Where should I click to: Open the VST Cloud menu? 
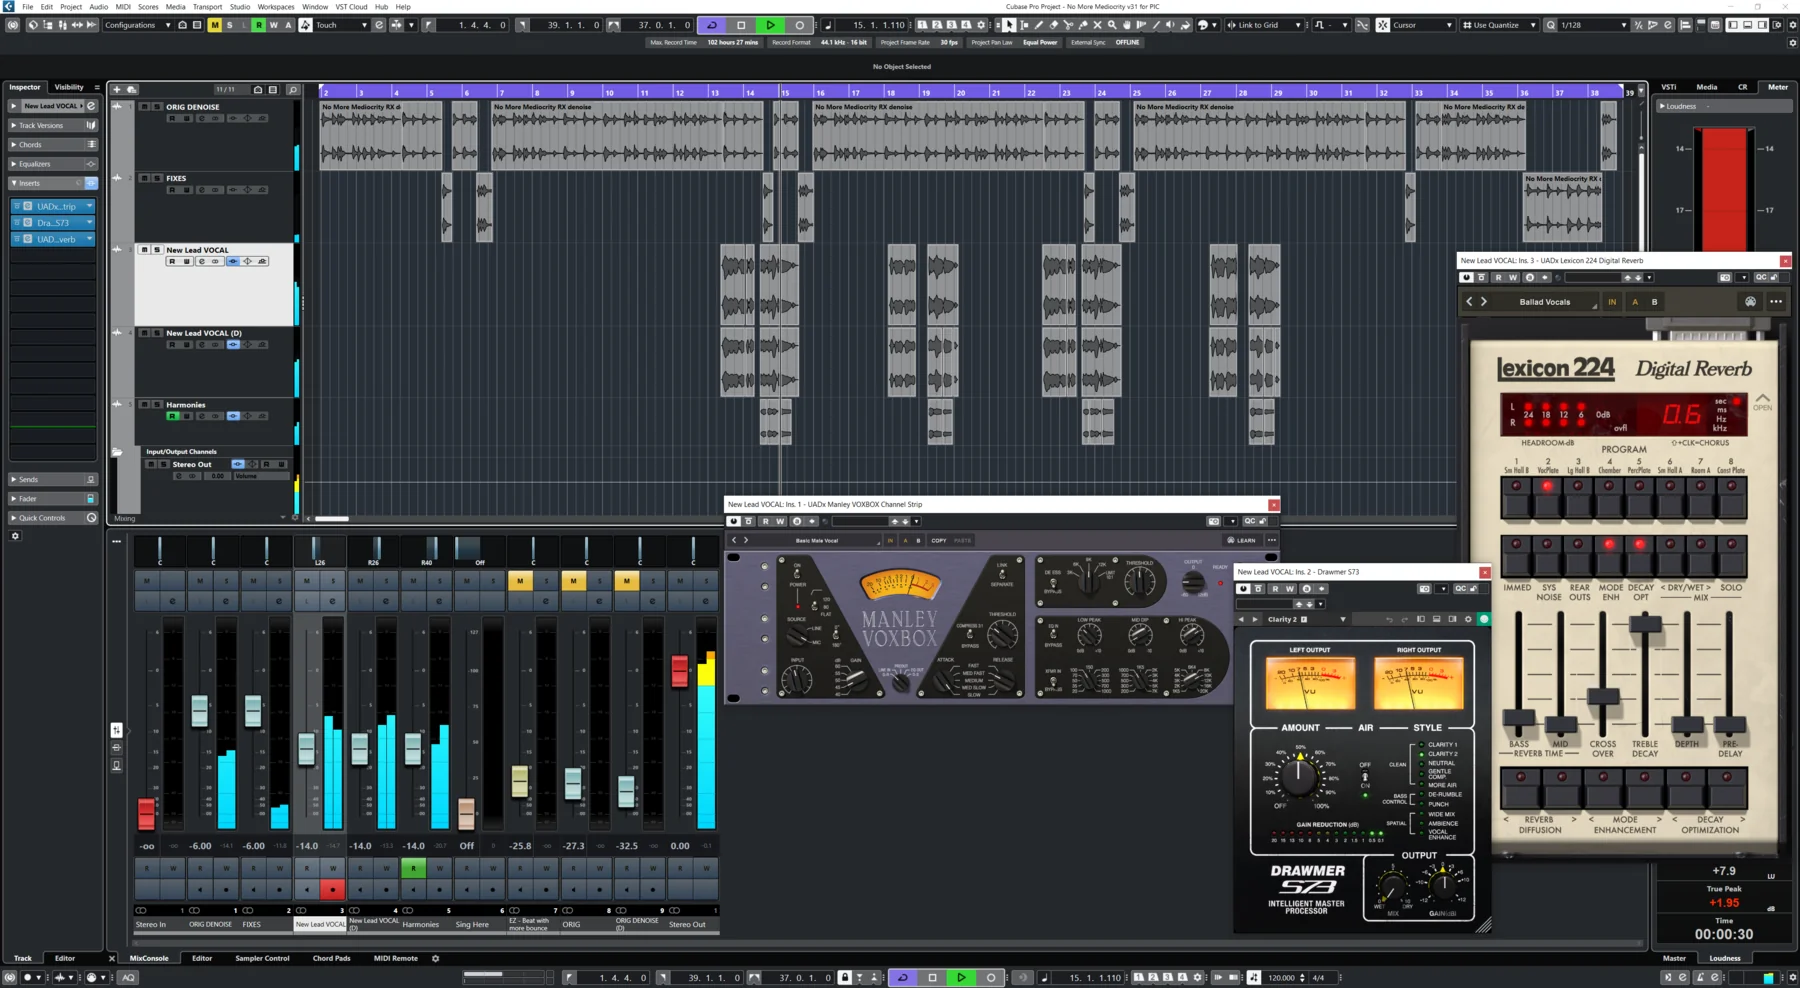point(351,6)
